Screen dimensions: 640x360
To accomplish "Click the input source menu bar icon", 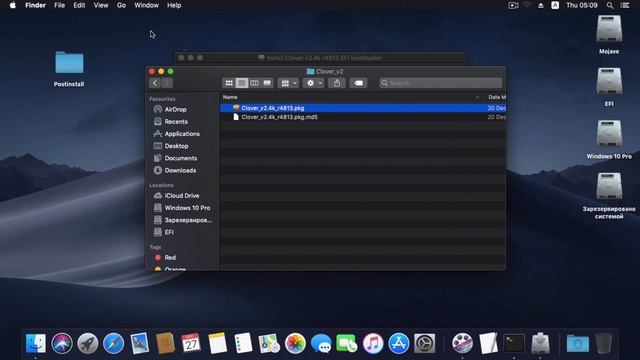I will [x=555, y=5].
